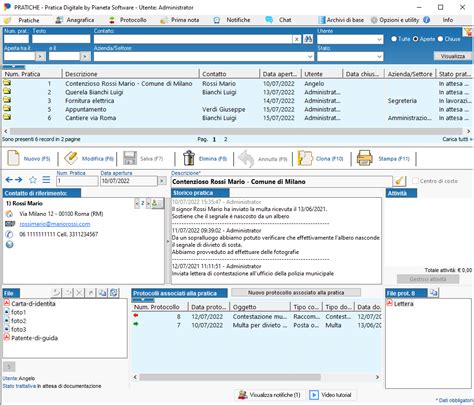Click horizontal scrollbar of pratiche list
The width and height of the screenshot is (474, 405).
coord(236,131)
